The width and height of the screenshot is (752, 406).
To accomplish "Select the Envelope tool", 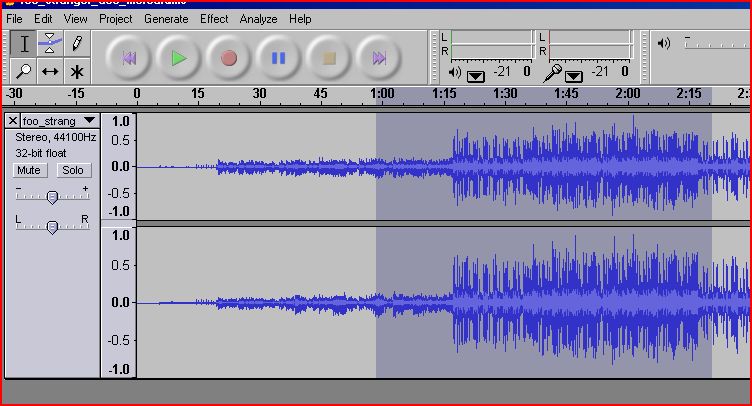I will click(x=49, y=43).
